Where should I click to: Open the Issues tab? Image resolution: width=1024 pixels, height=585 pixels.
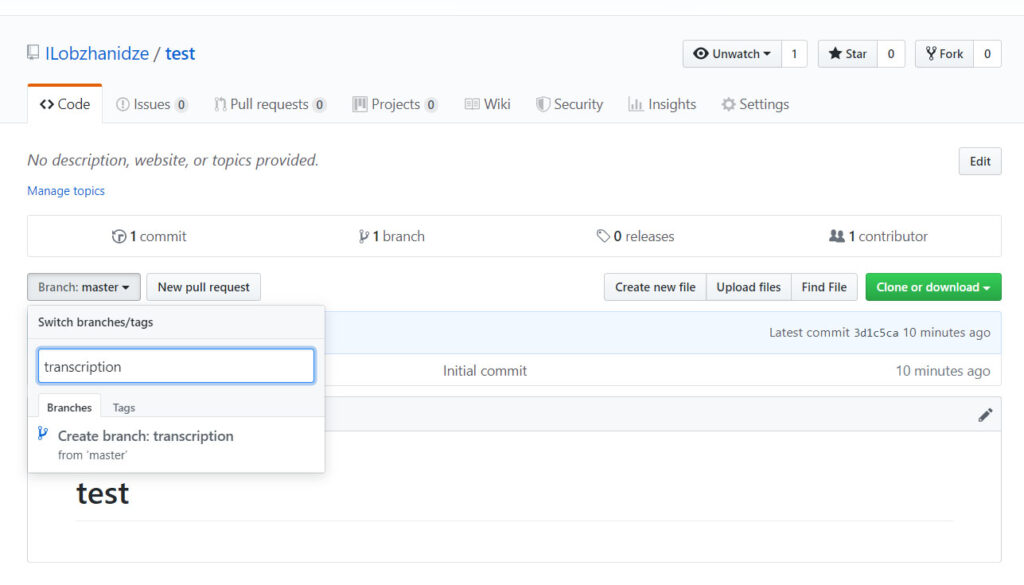click(x=151, y=104)
